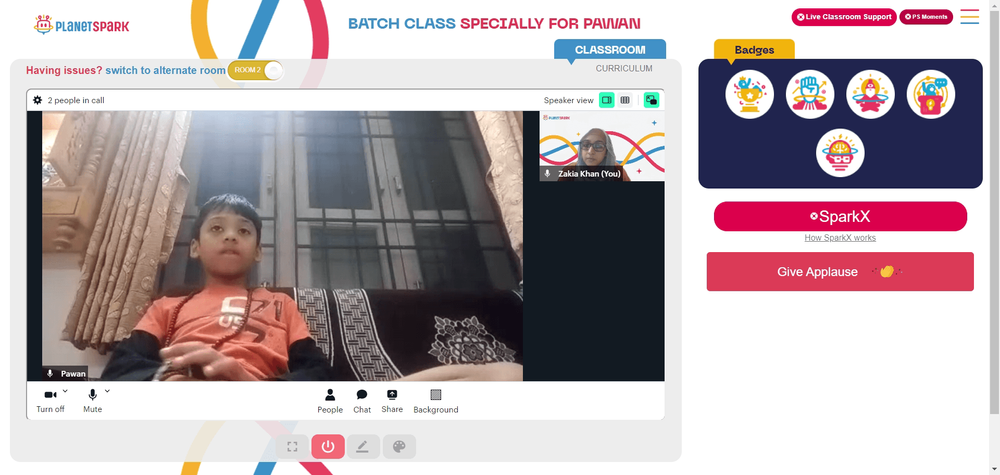Share your screen
The image size is (1000, 475).
[392, 401]
